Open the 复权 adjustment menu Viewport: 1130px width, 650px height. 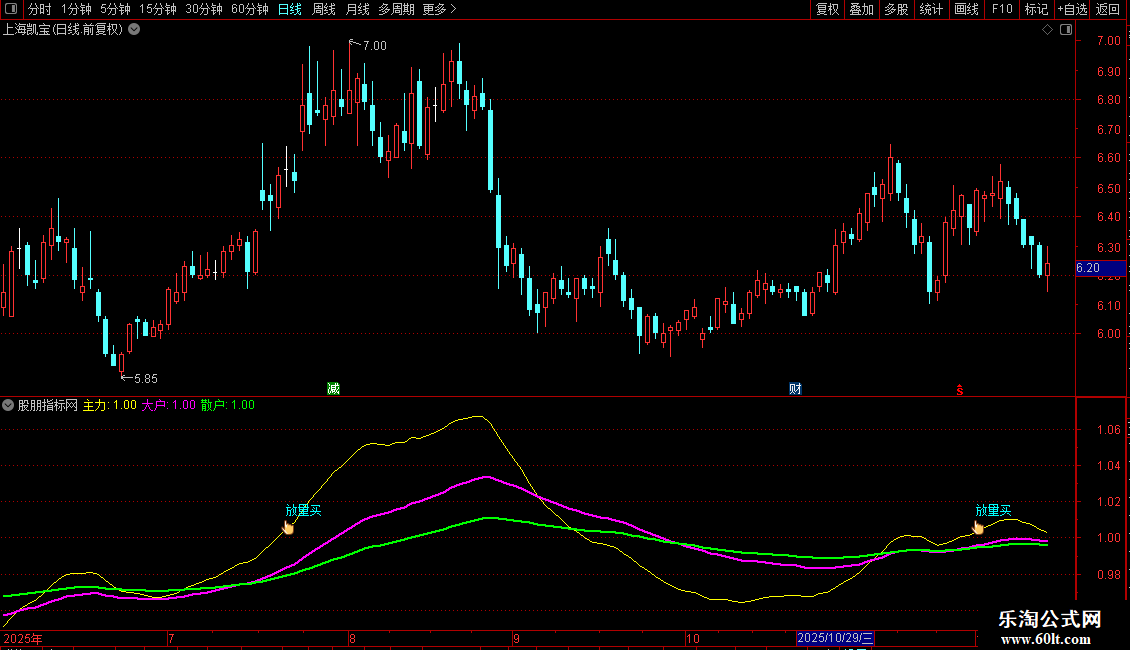pos(827,9)
